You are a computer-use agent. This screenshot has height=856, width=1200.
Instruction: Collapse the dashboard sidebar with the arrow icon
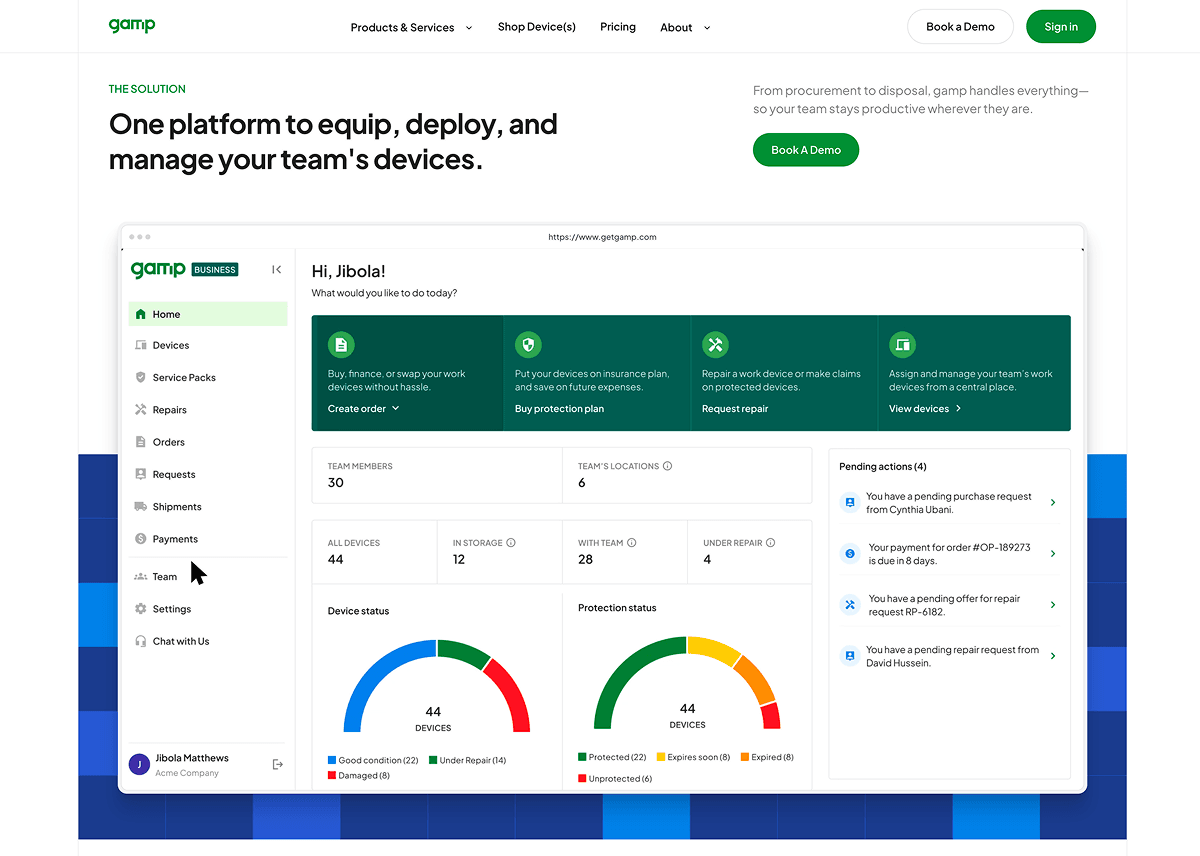pyautogui.click(x=277, y=269)
